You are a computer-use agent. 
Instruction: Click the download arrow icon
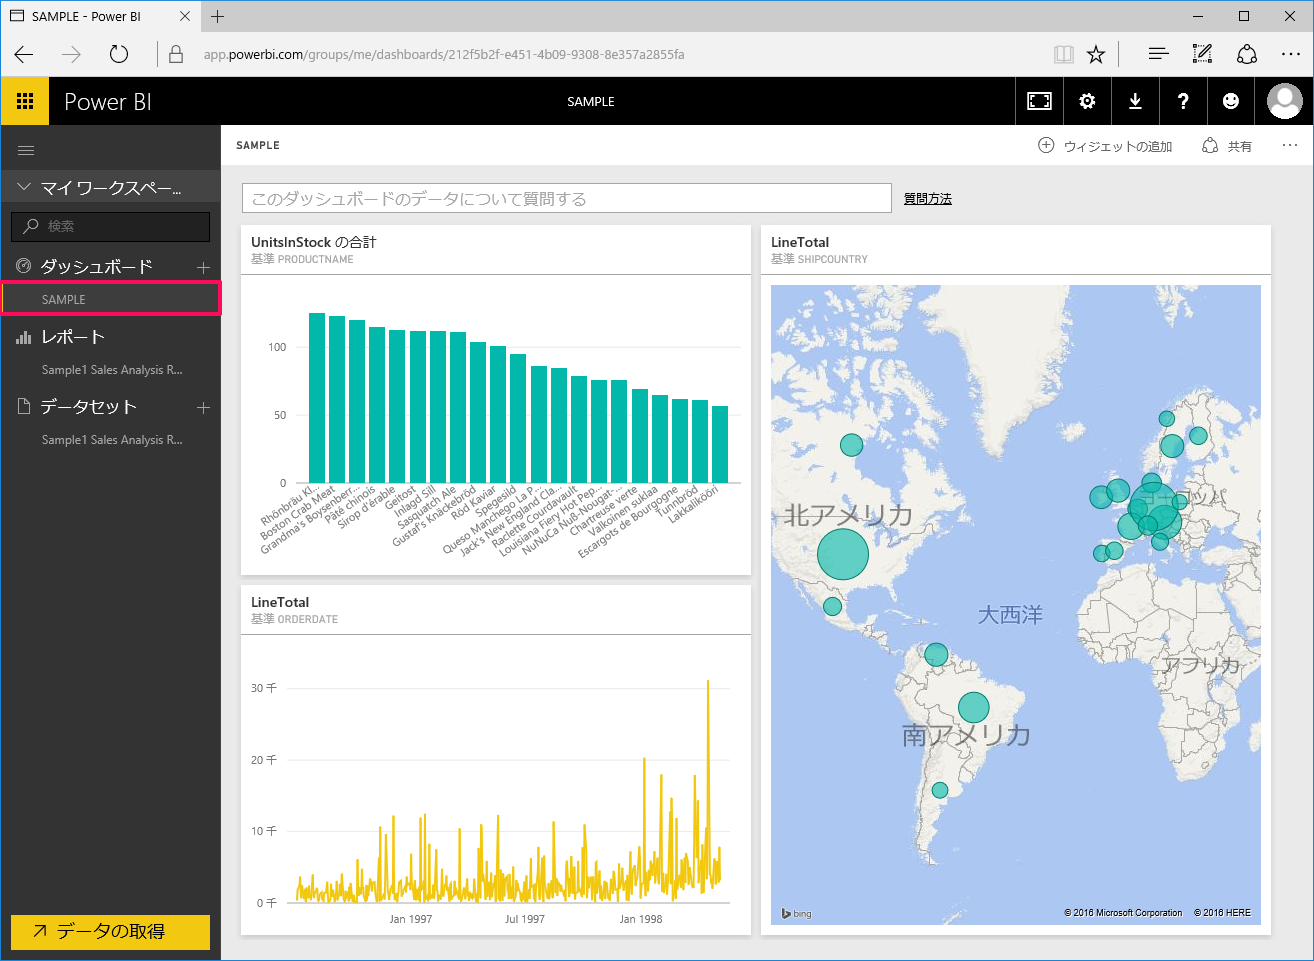(x=1135, y=101)
